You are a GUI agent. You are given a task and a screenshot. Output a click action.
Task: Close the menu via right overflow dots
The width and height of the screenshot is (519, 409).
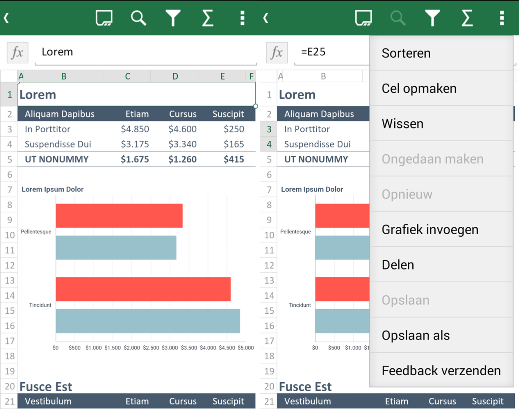502,18
